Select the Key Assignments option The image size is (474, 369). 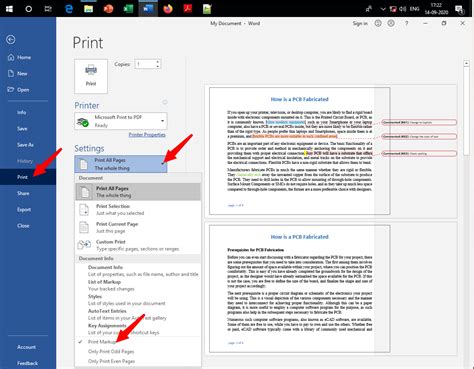[x=138, y=329]
